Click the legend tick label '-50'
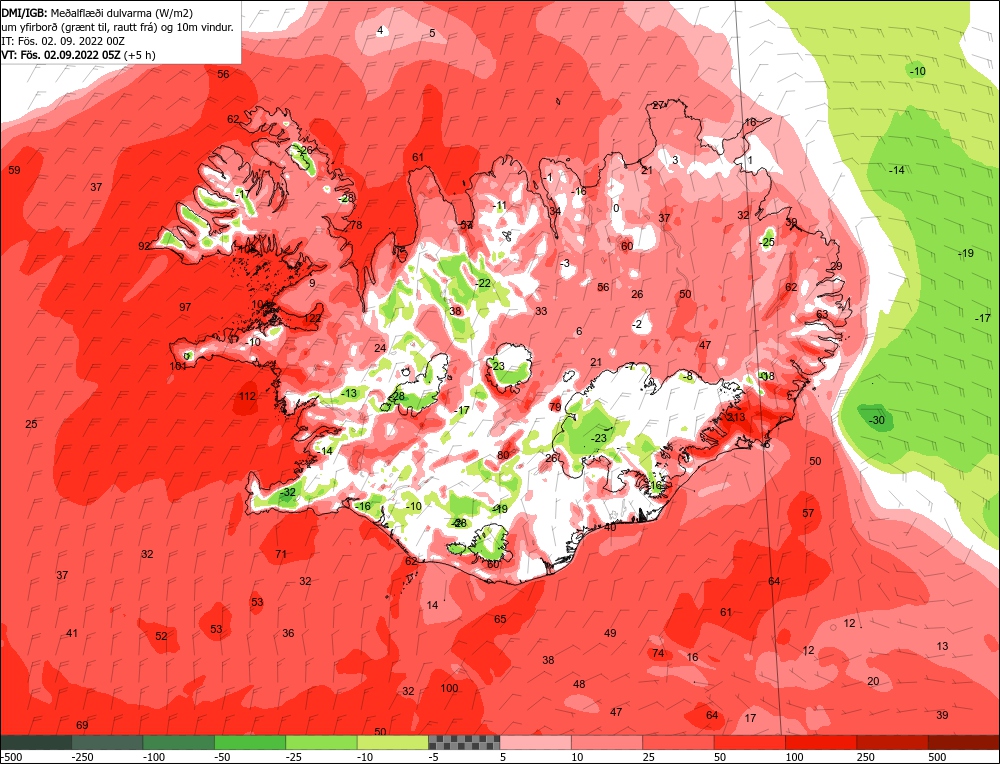 pyautogui.click(x=223, y=757)
